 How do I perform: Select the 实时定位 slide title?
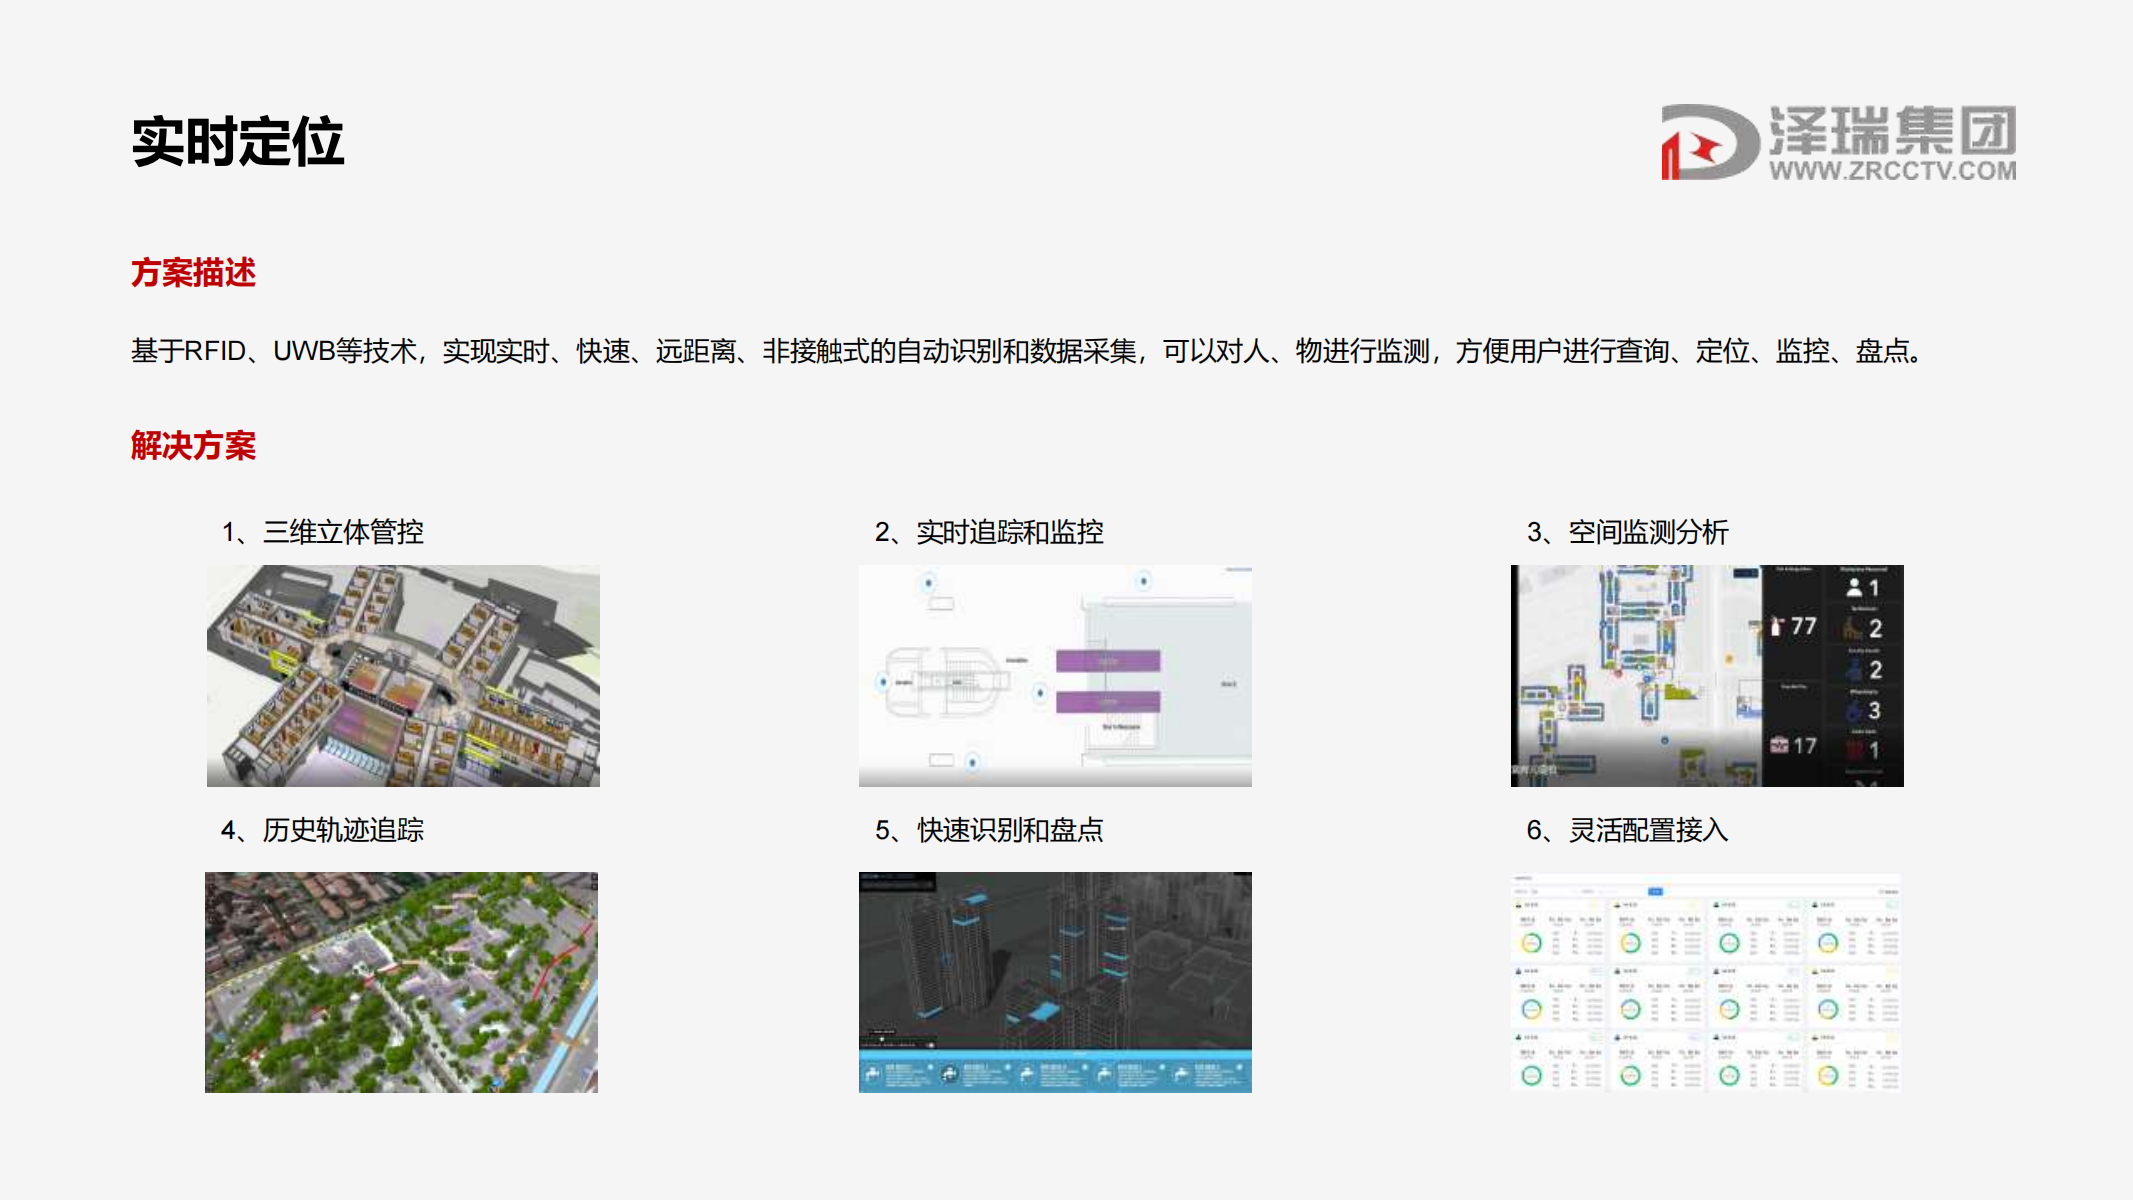click(x=238, y=142)
